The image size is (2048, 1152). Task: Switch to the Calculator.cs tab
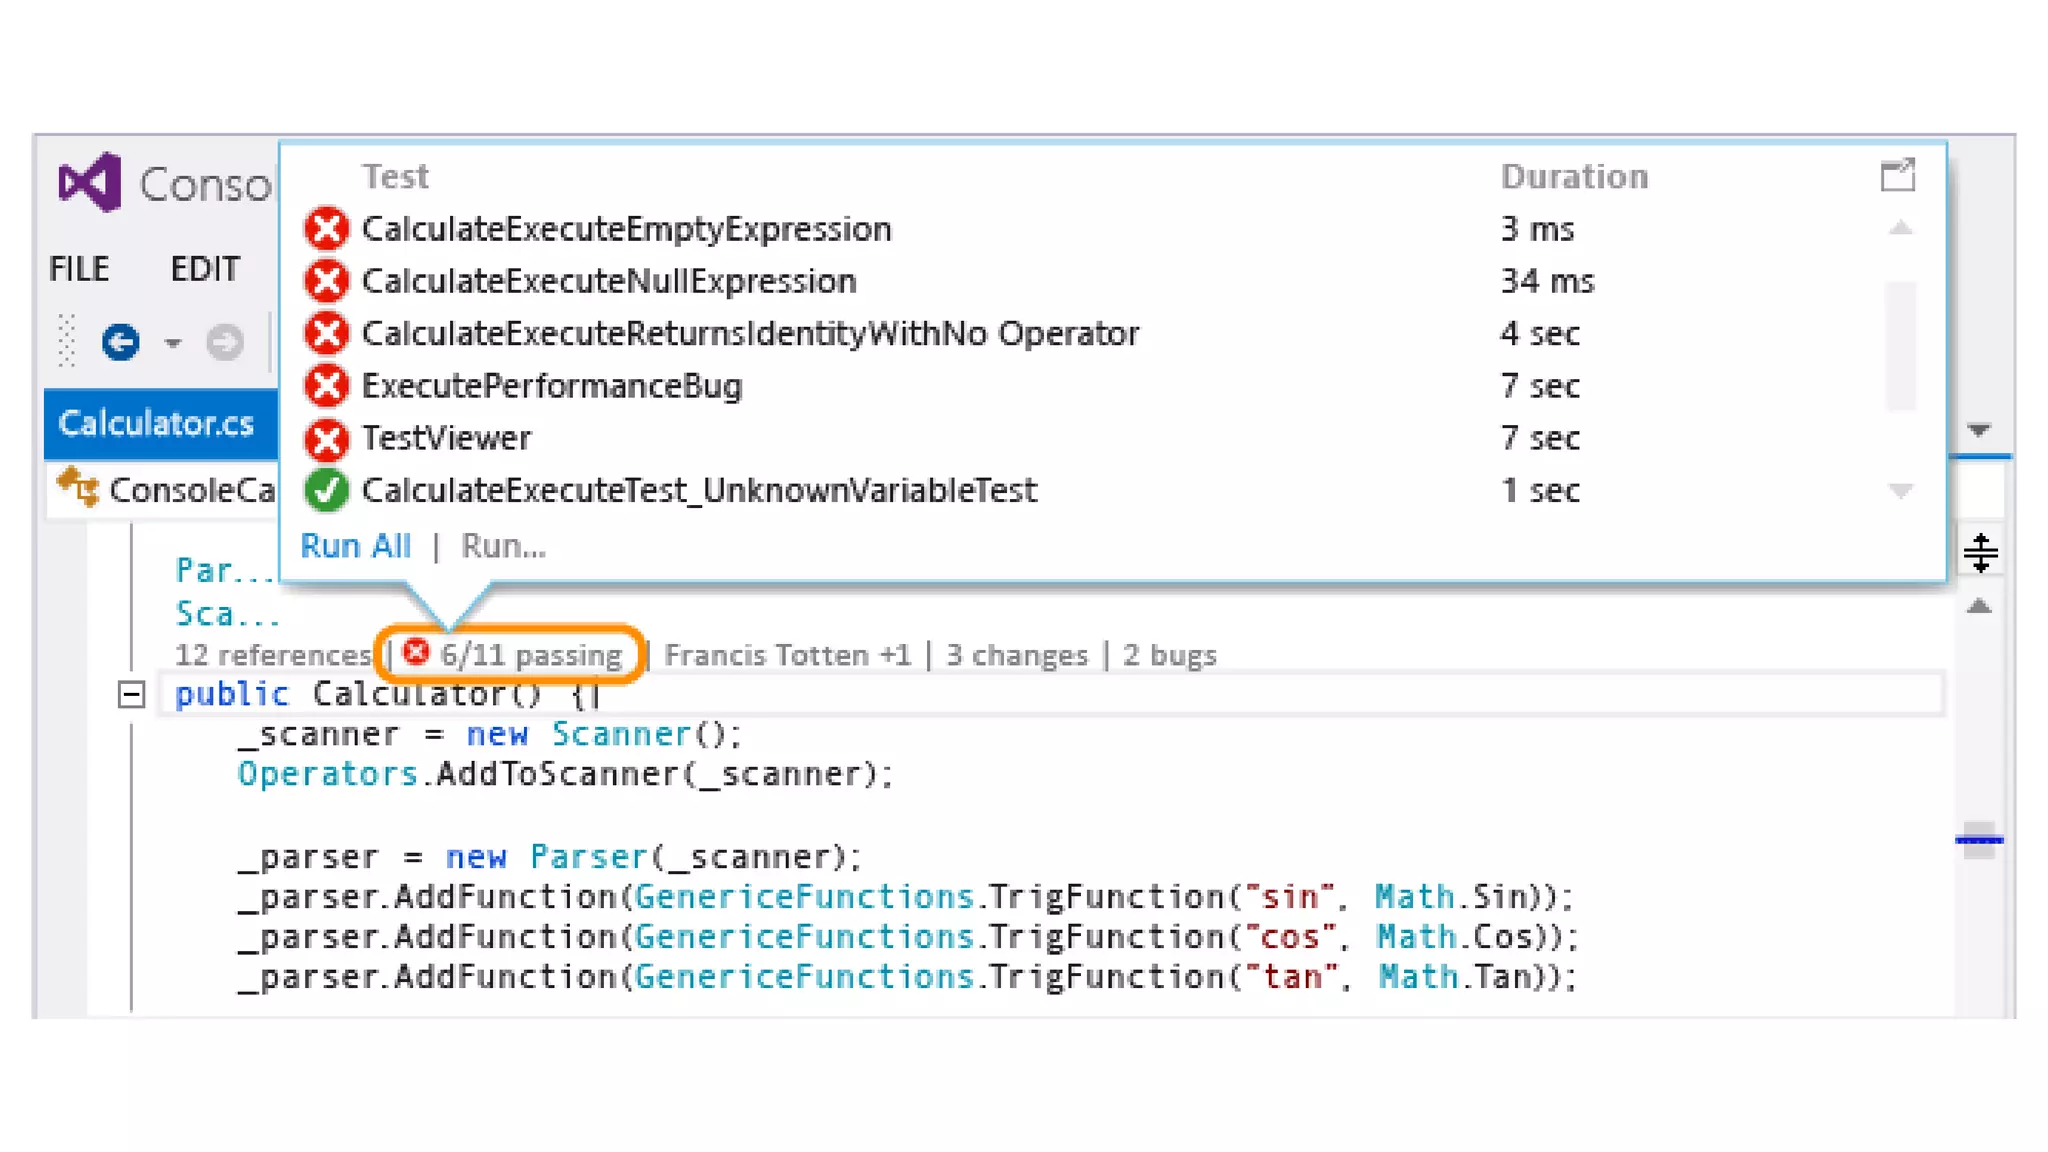[156, 423]
